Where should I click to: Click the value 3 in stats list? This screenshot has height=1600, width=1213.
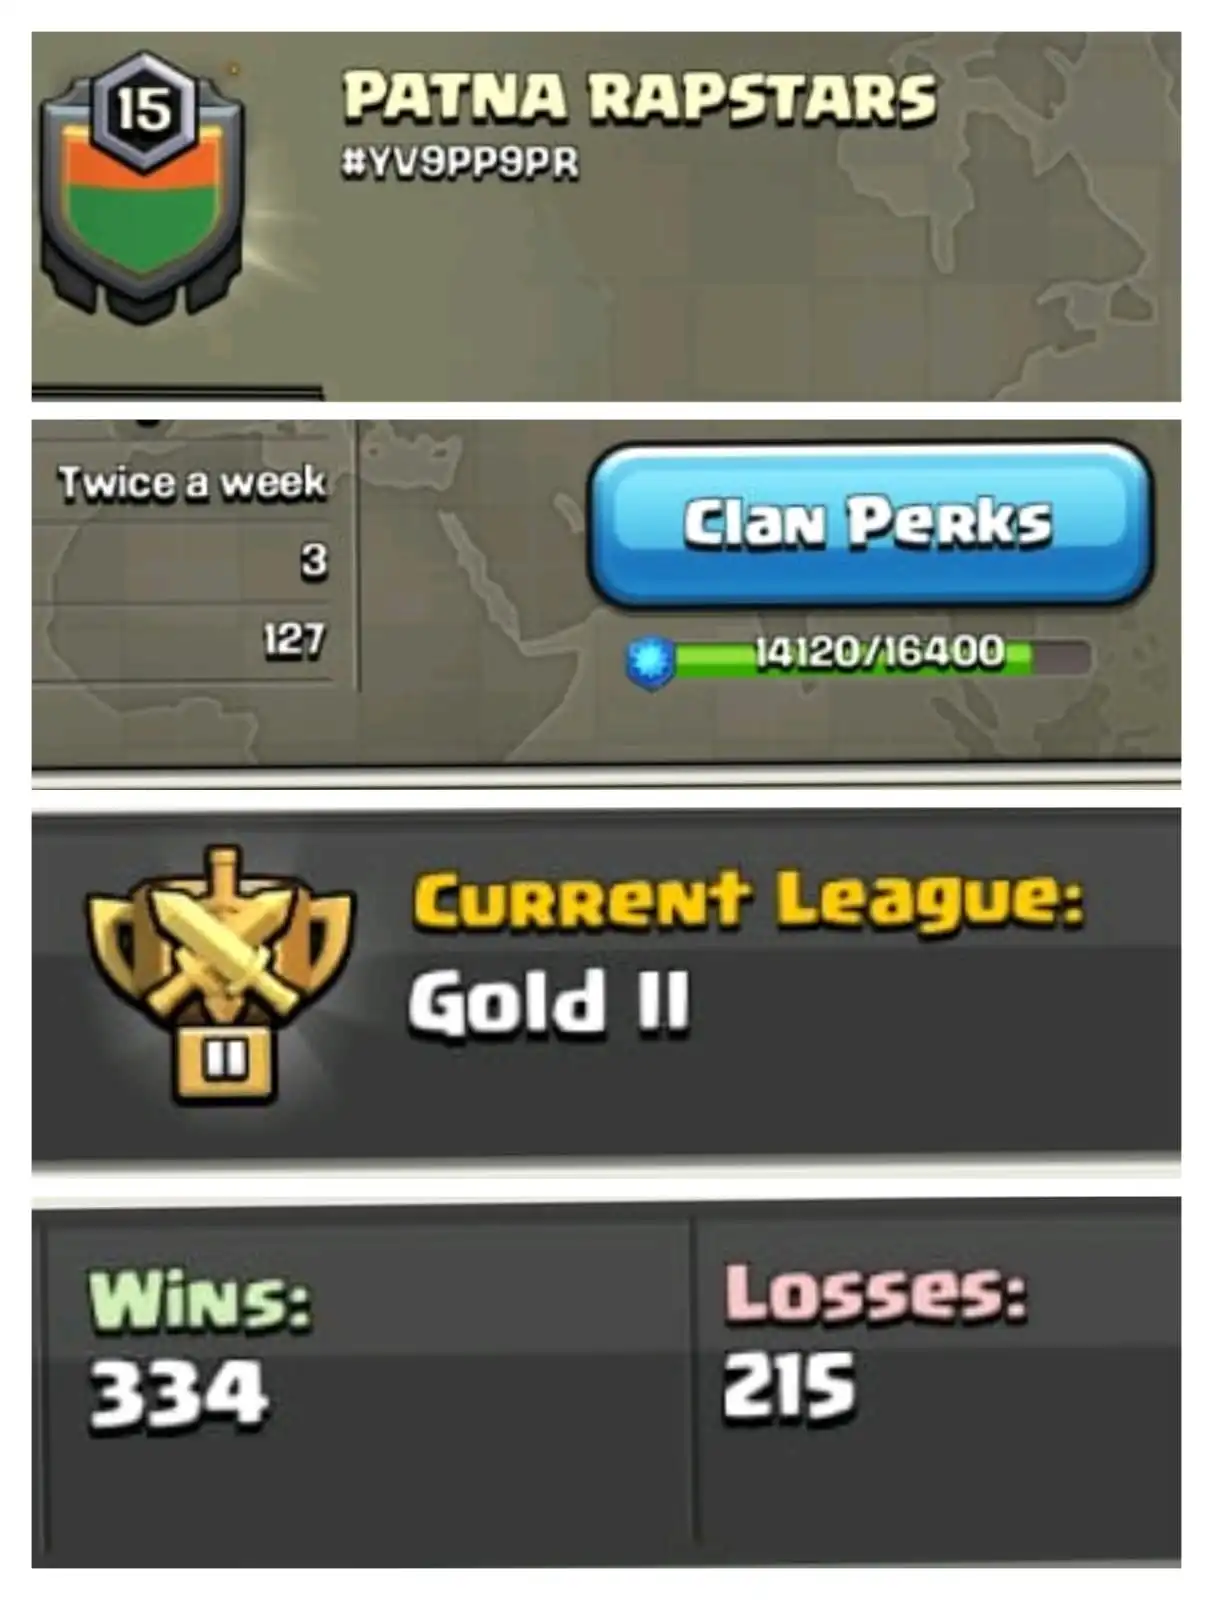pos(314,562)
